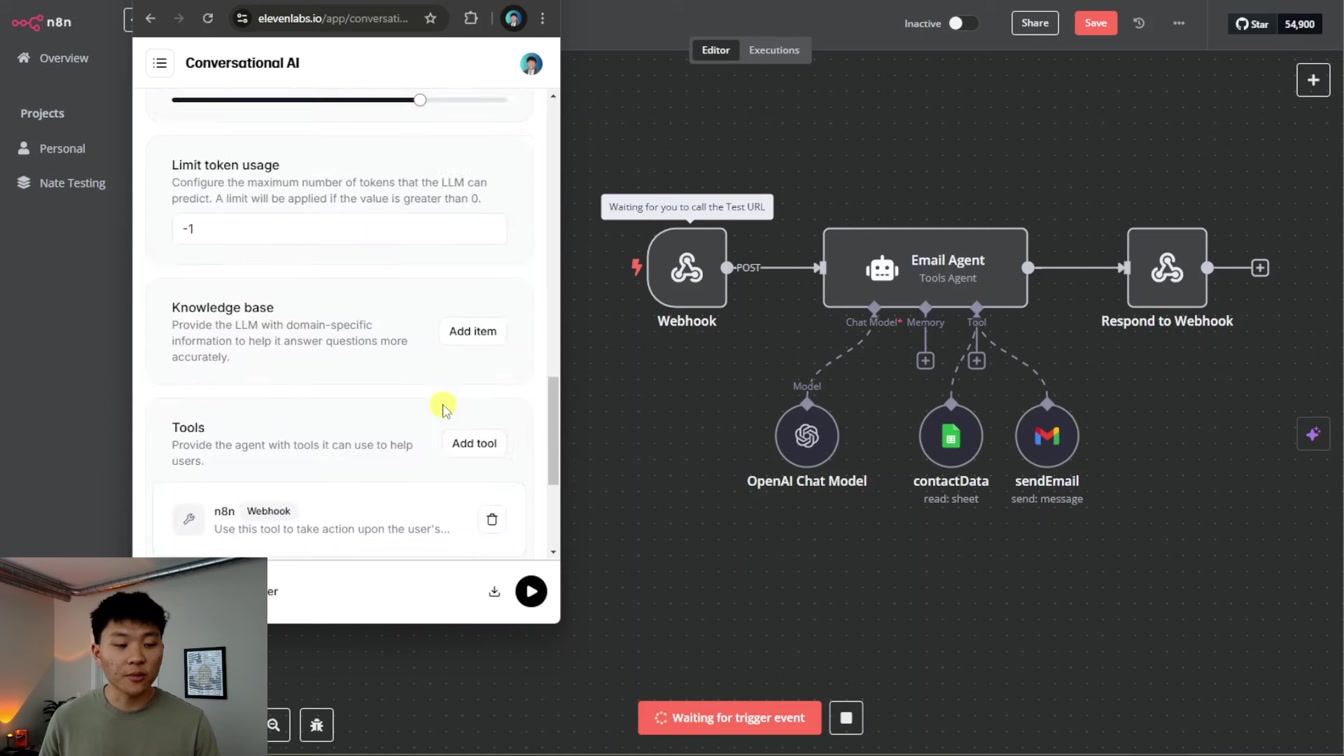Click the bug debug icon on canvas

point(317,725)
